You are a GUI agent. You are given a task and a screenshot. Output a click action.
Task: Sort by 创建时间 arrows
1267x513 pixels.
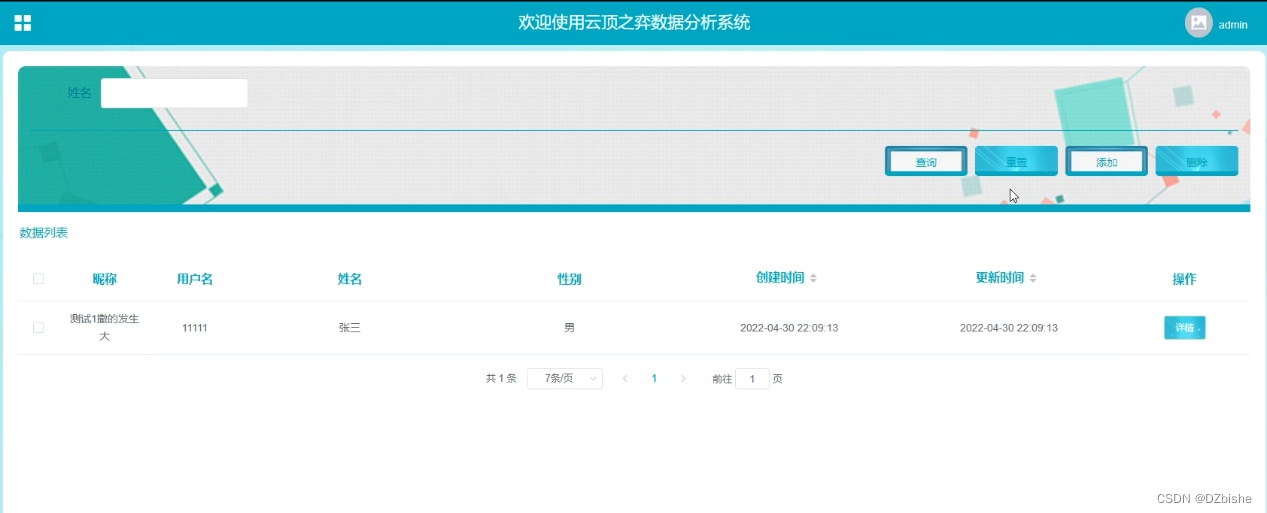coord(813,278)
